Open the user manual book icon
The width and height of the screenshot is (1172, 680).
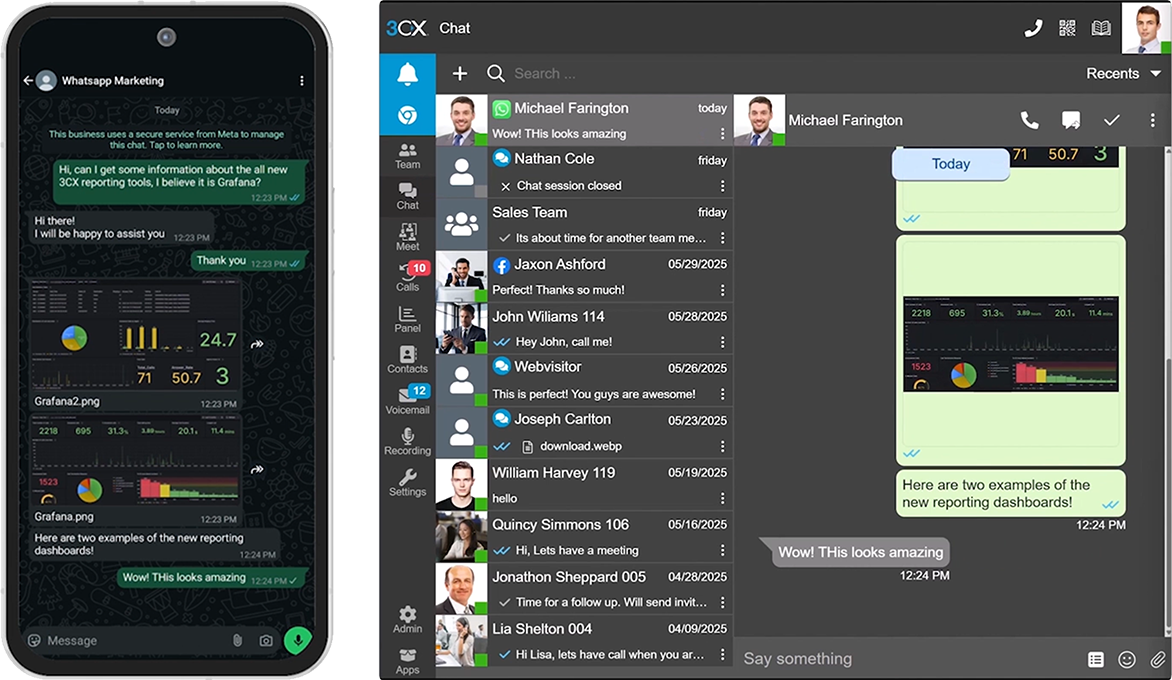[x=1101, y=28]
